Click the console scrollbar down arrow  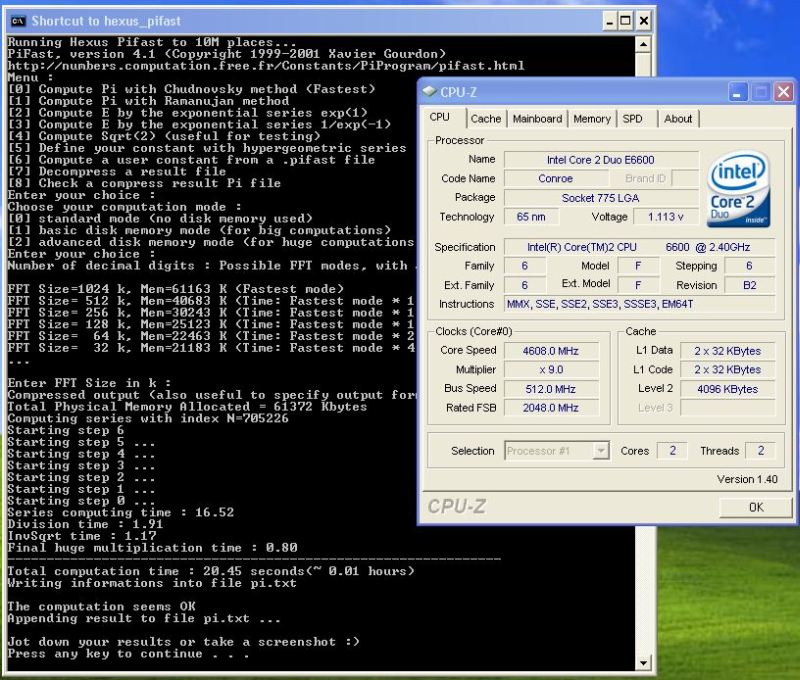coord(643,663)
